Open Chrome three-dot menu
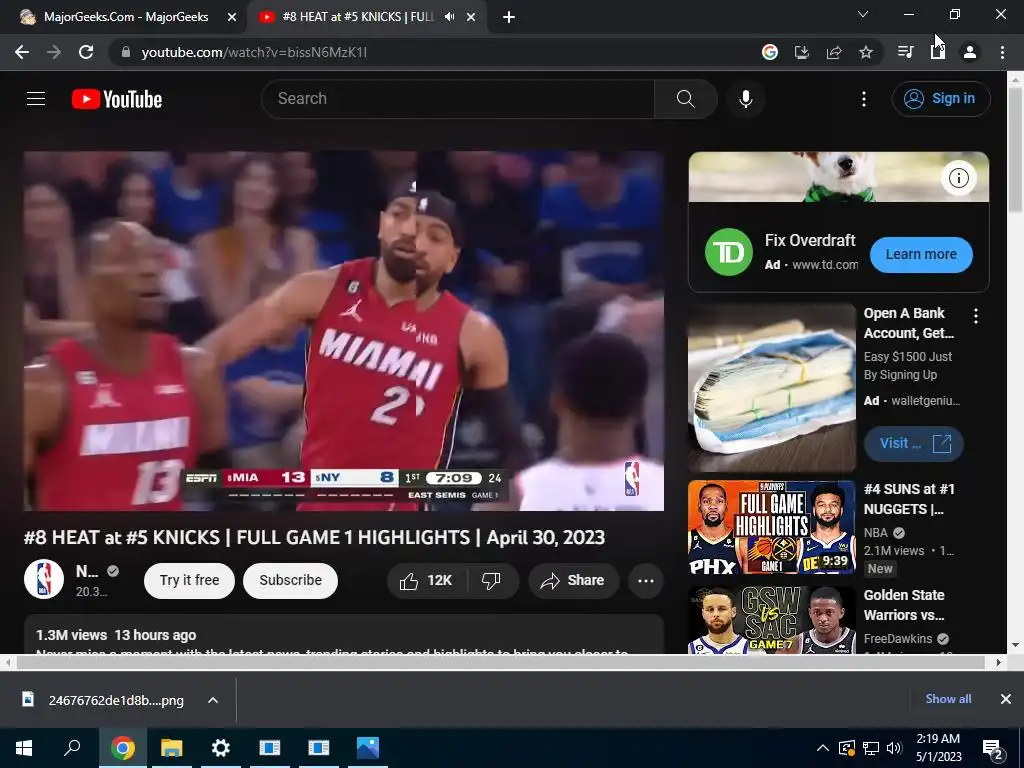Viewport: 1024px width, 768px height. point(1002,52)
